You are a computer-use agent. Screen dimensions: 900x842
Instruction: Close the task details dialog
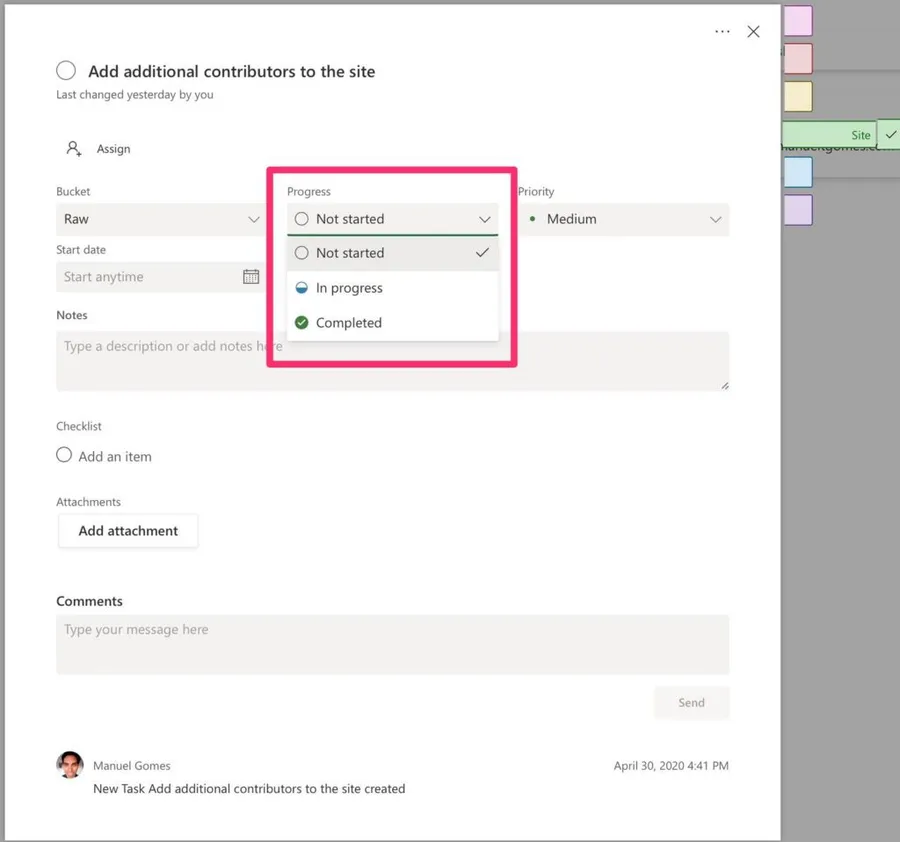coord(753,32)
